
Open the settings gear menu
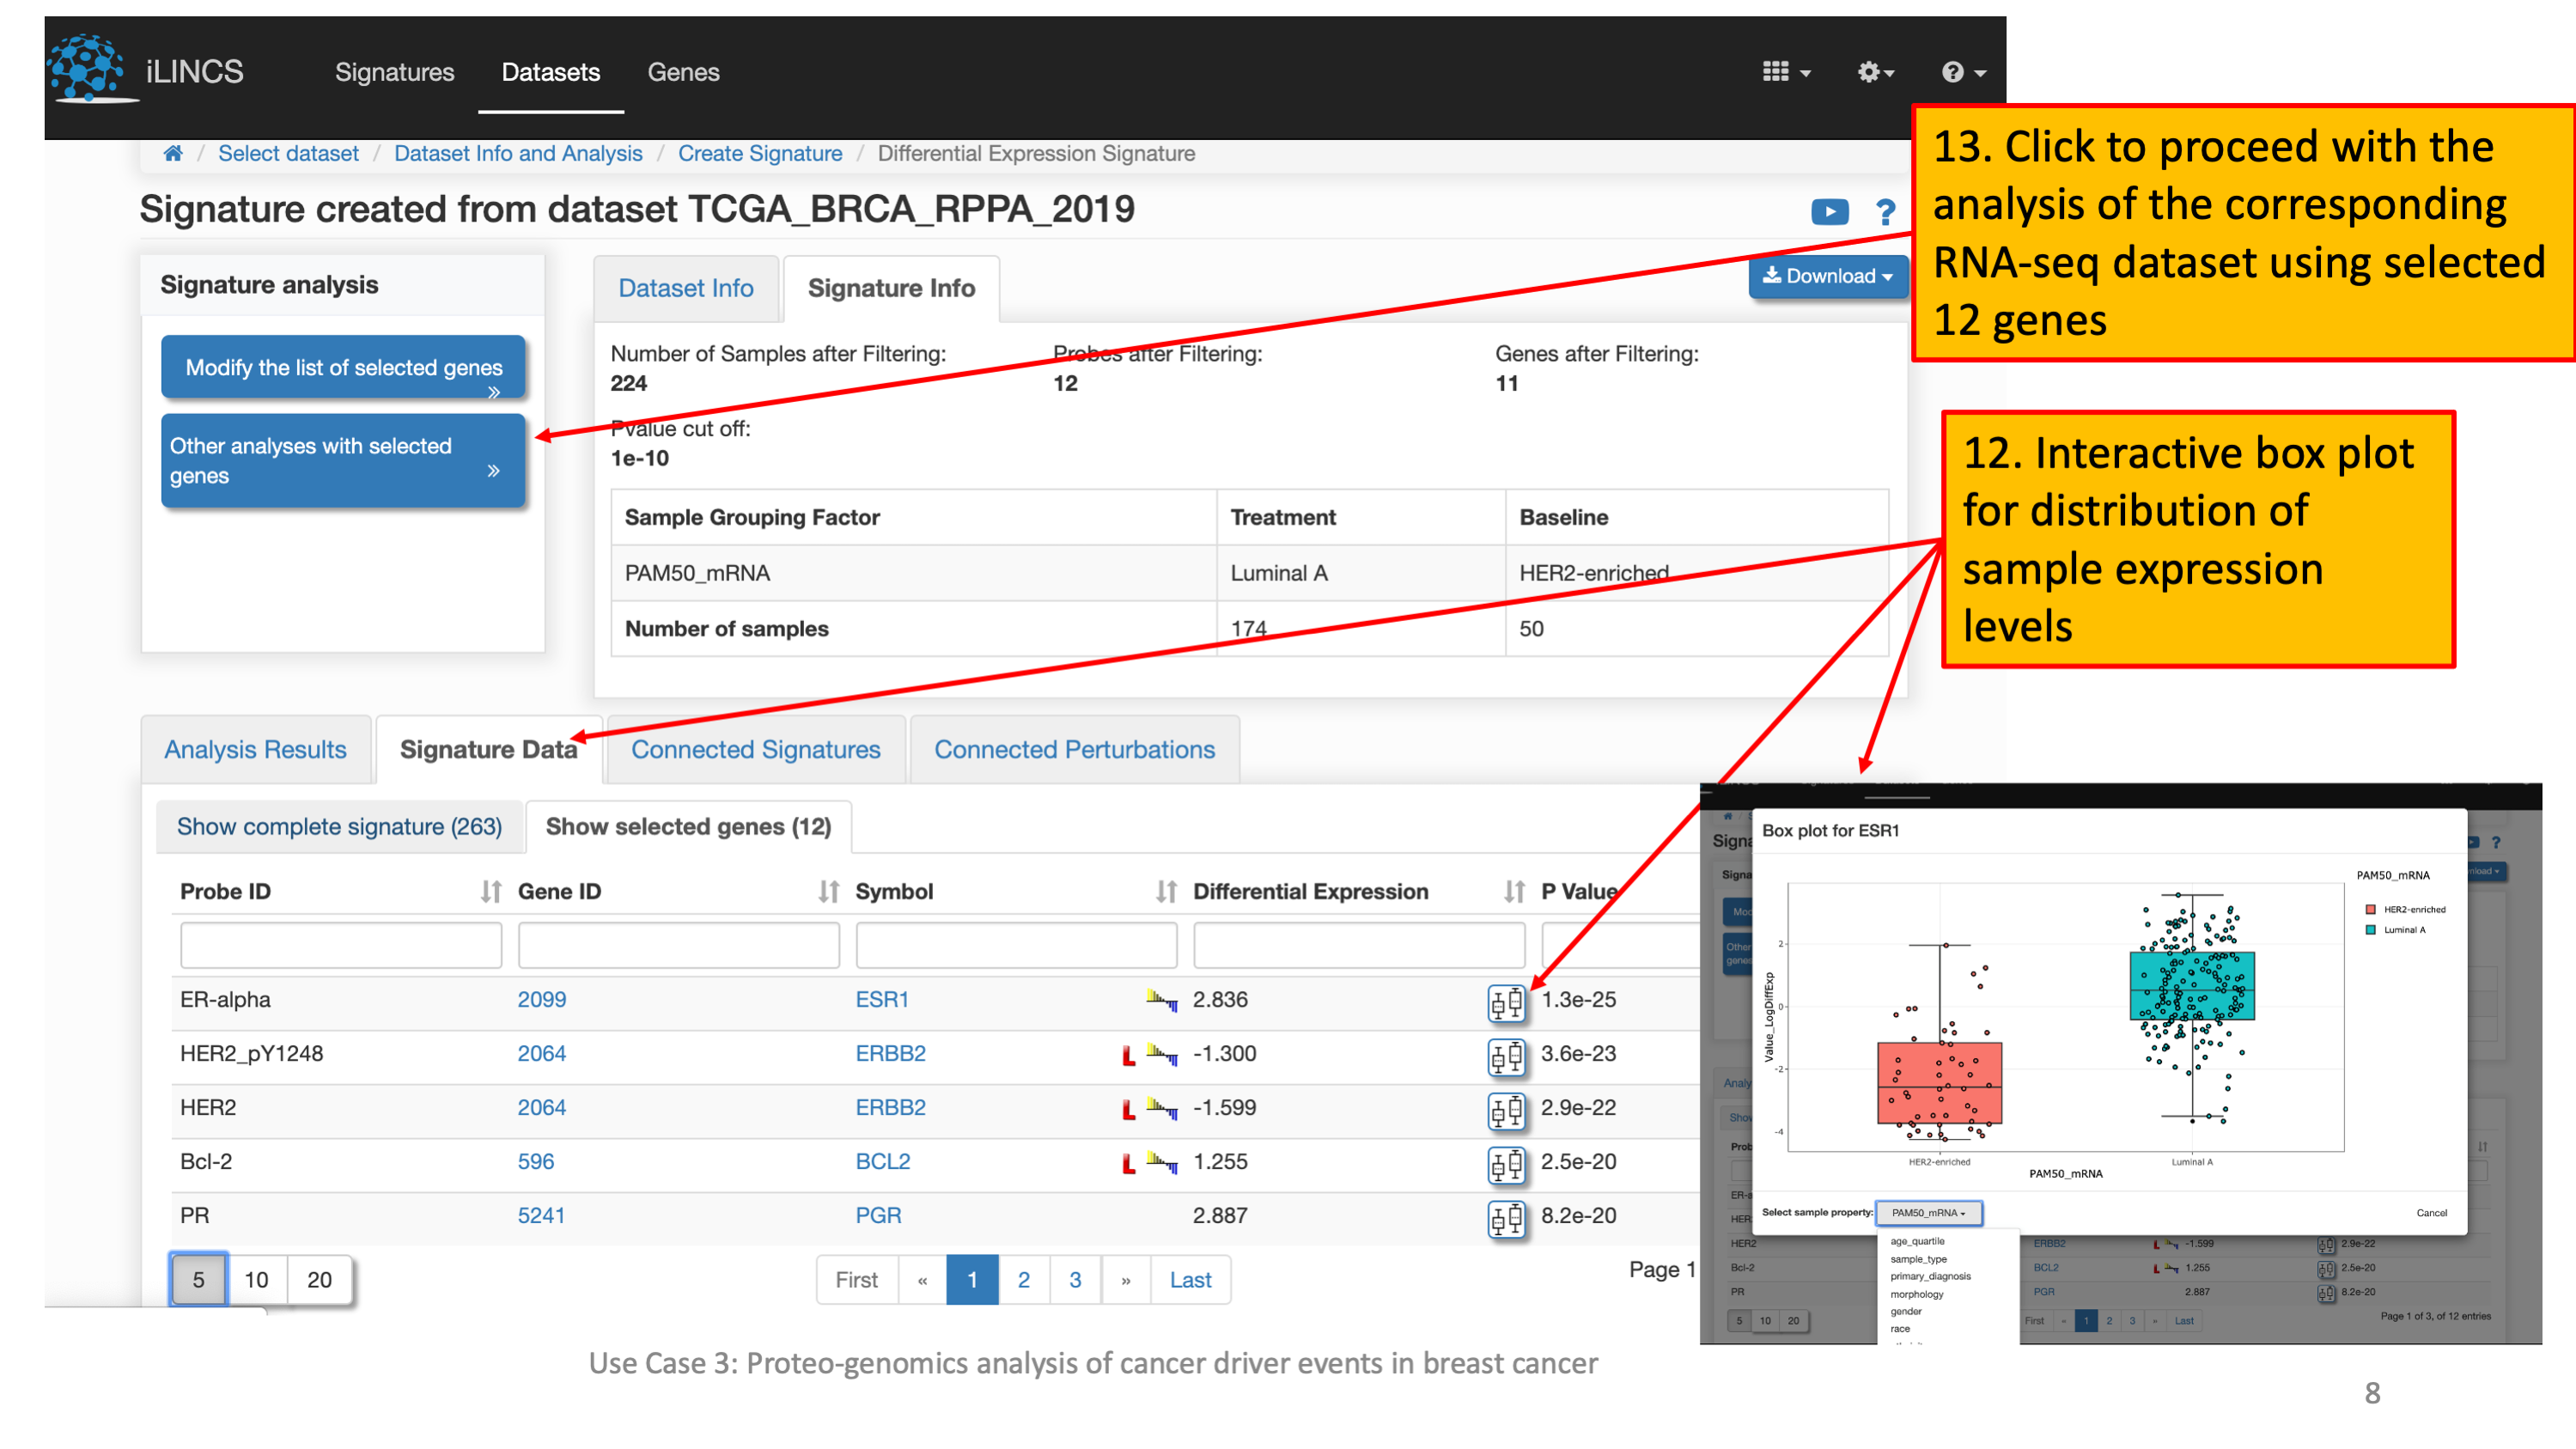1875,72
